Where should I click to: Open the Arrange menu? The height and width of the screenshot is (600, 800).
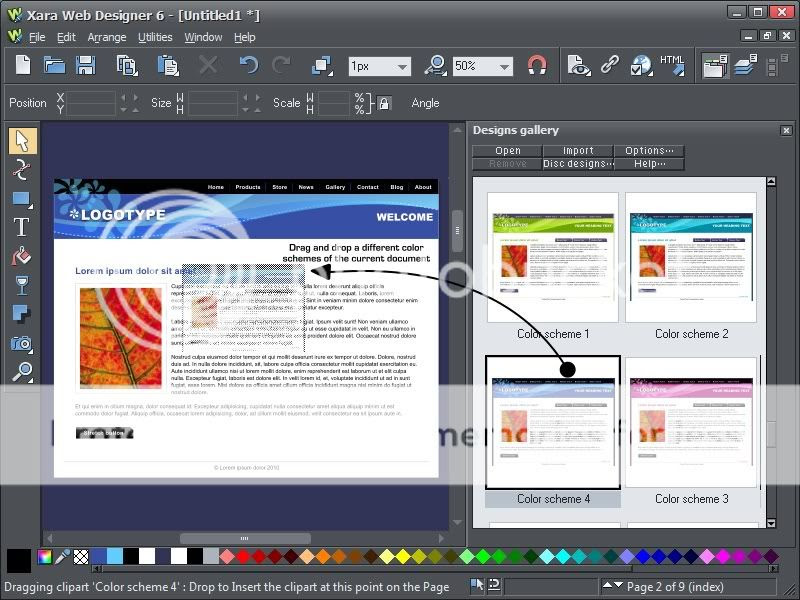pos(107,37)
